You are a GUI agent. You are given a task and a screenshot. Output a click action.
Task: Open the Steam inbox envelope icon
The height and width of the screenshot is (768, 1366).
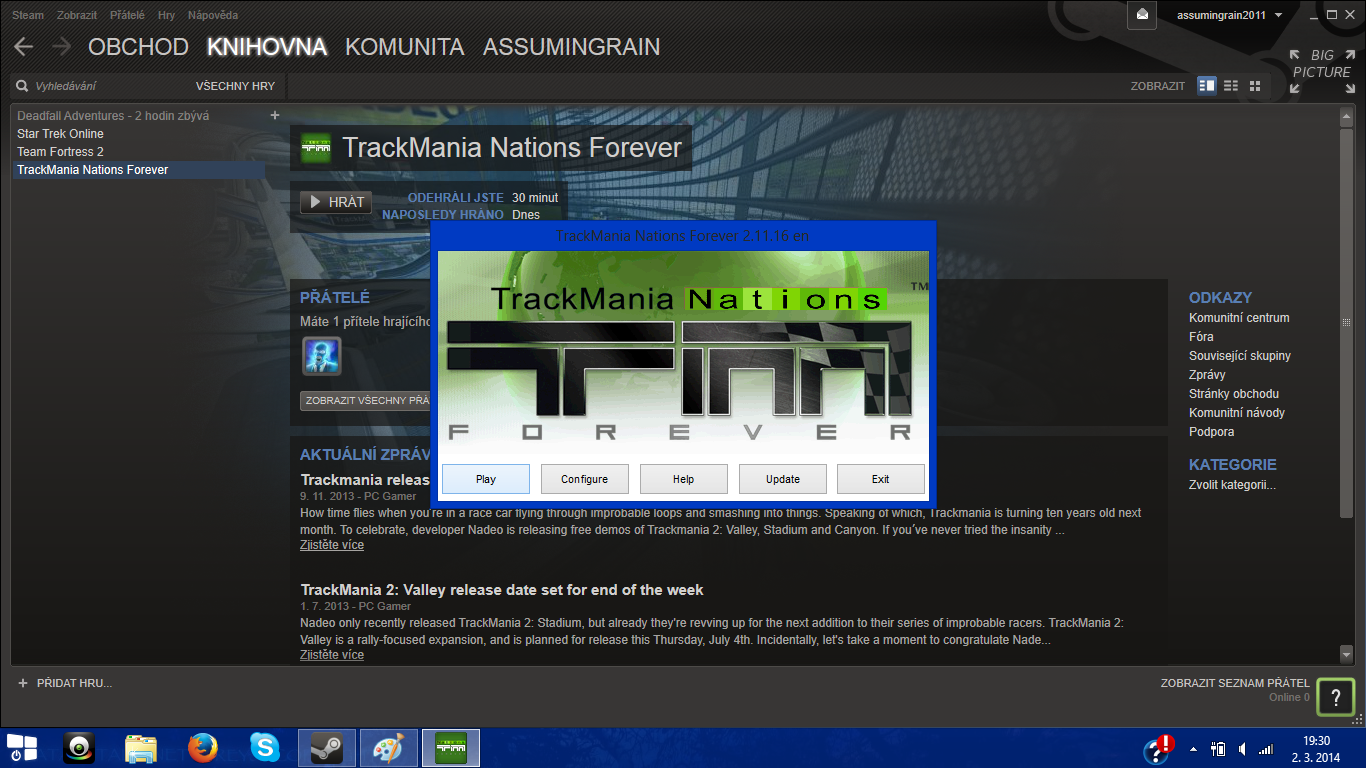[x=1142, y=15]
